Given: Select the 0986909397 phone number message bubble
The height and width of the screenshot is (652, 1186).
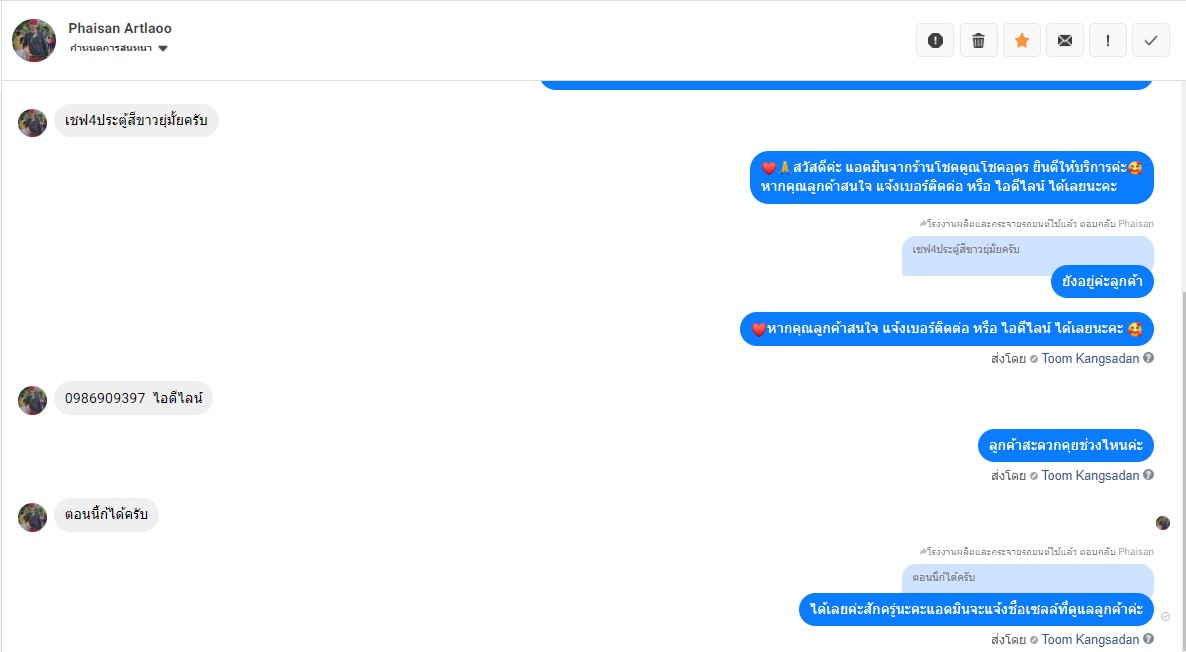Looking at the screenshot, I should [133, 399].
